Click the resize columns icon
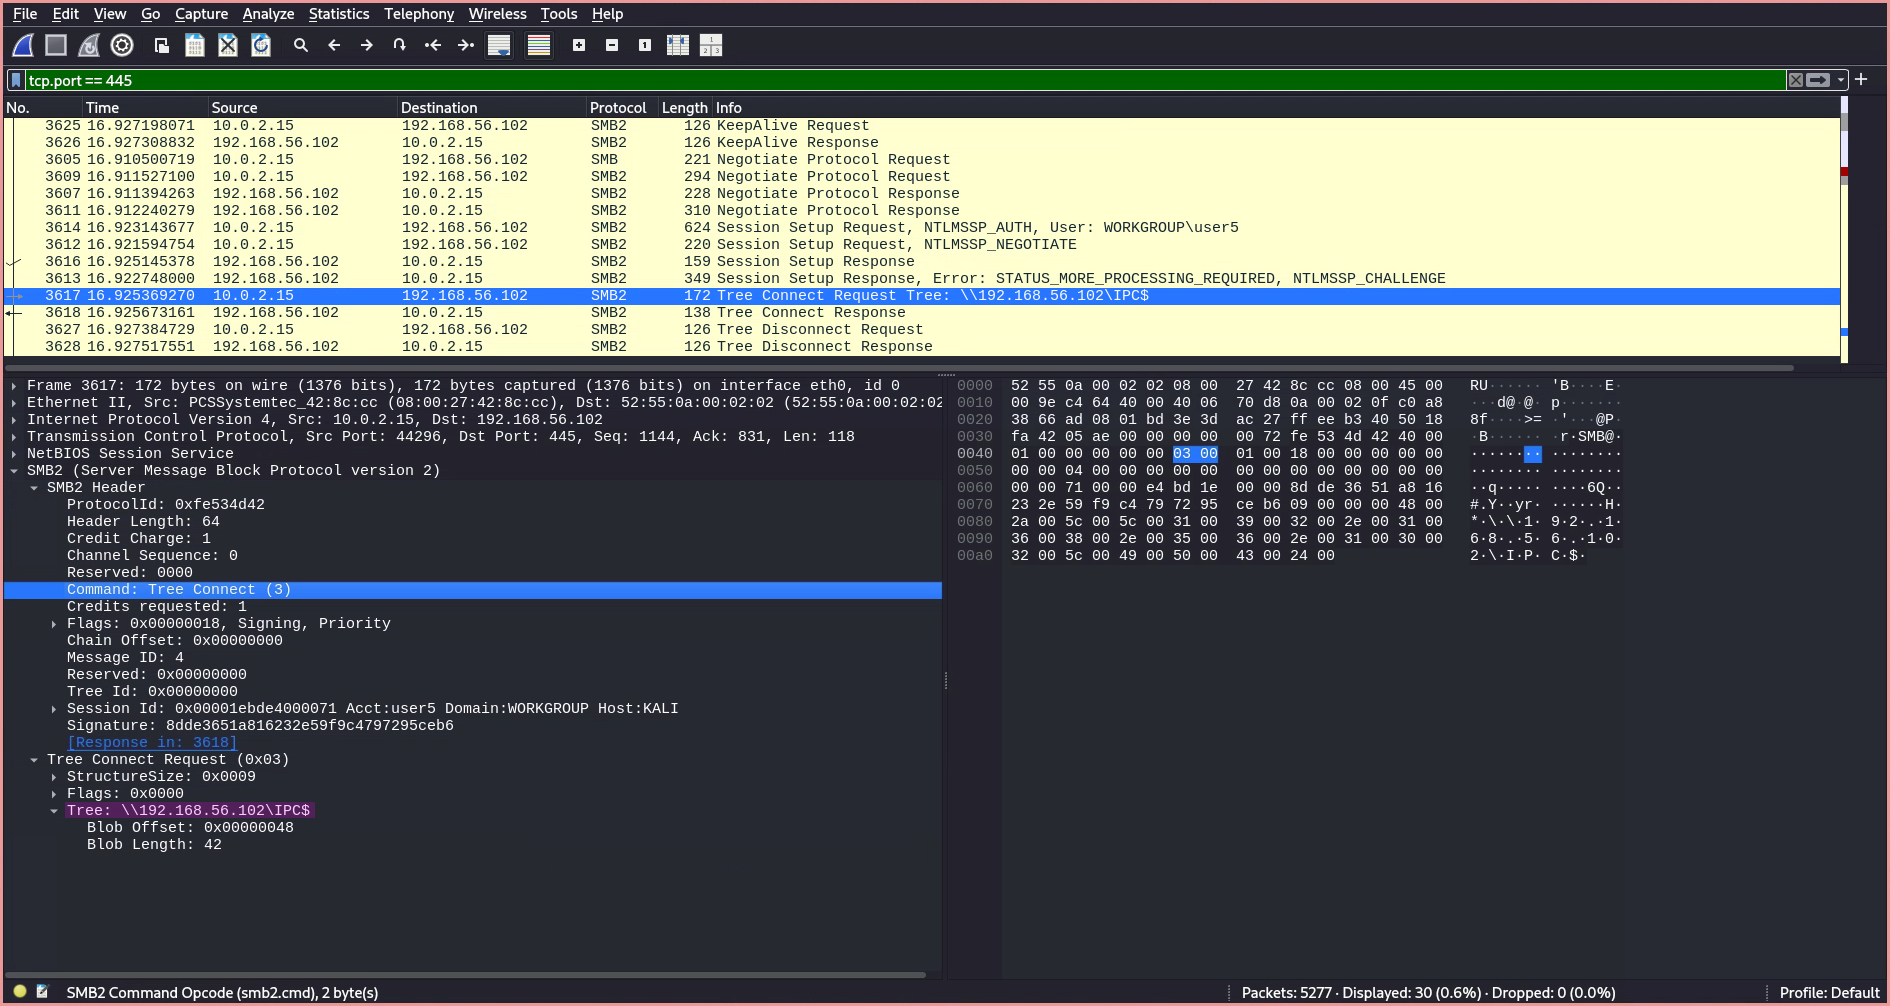Image resolution: width=1890 pixels, height=1006 pixels. click(x=678, y=45)
